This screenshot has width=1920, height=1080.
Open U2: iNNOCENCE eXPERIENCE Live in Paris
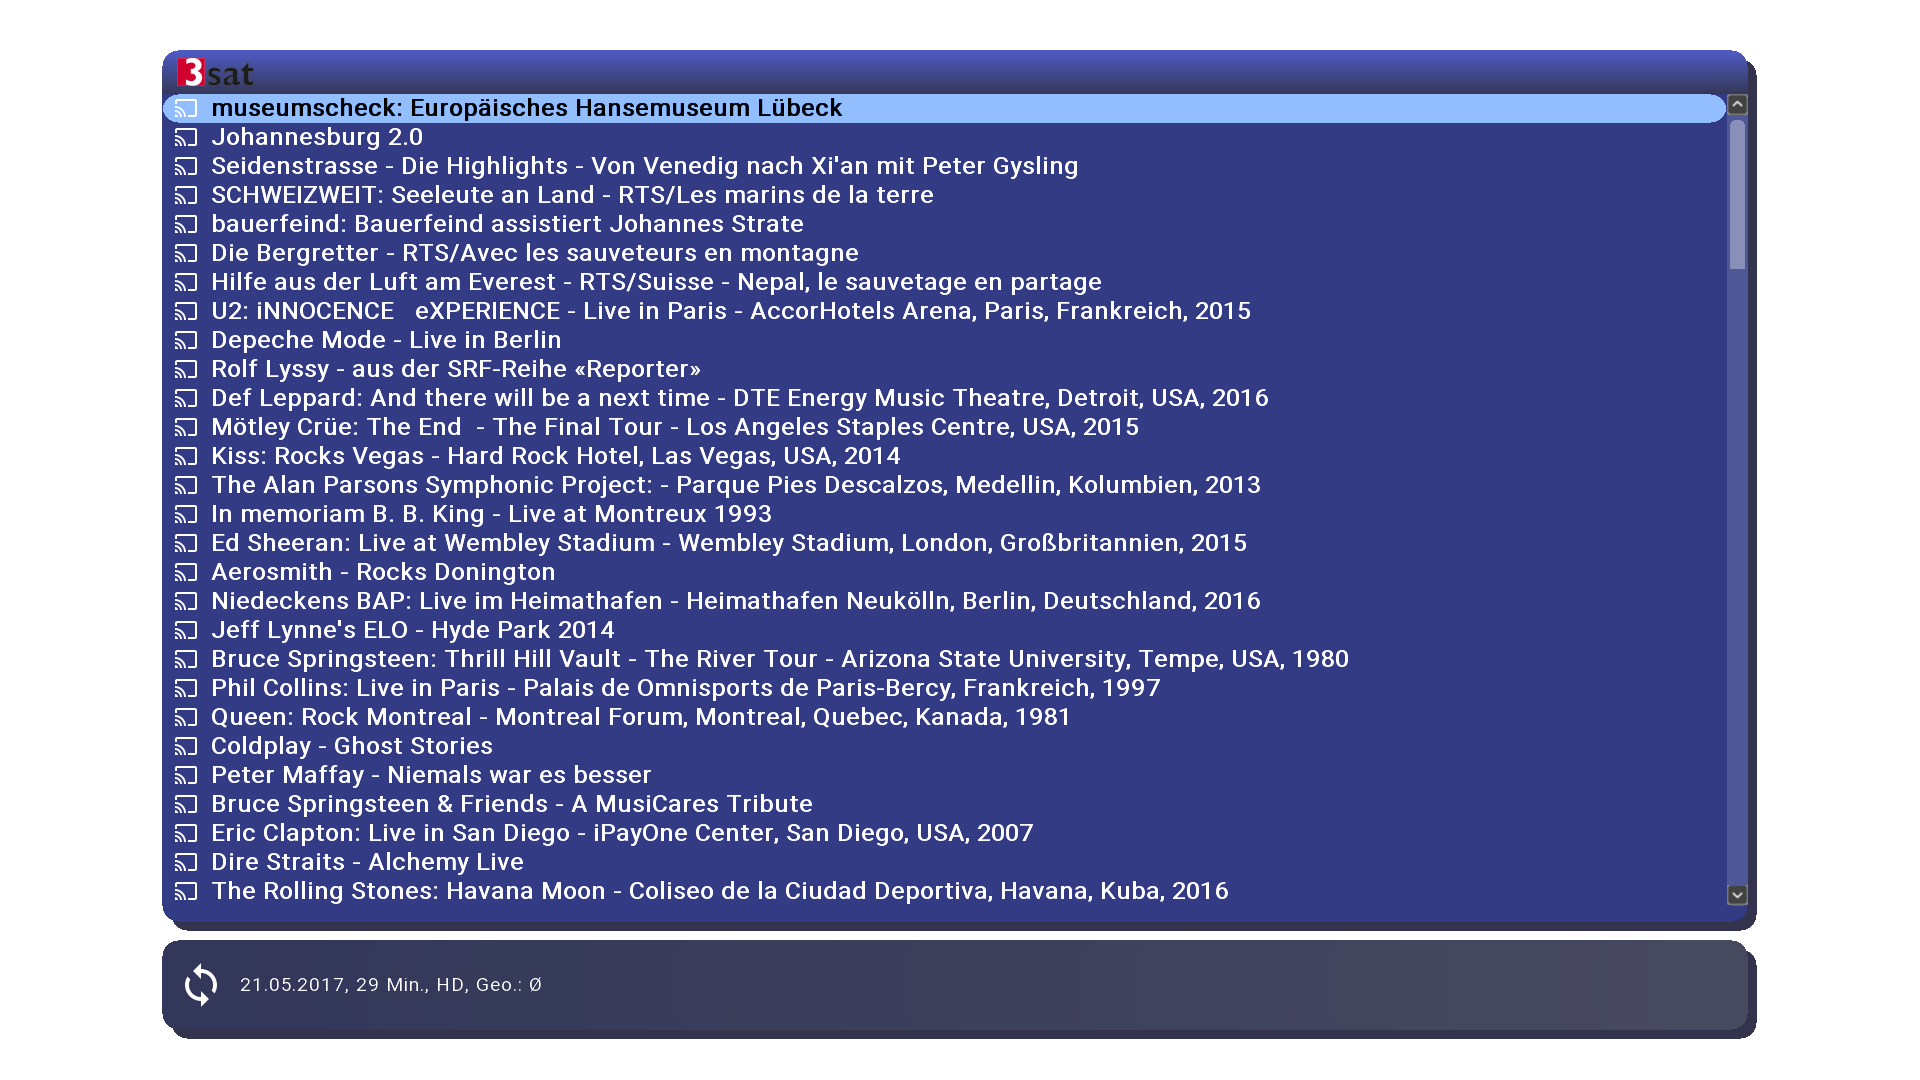(730, 311)
